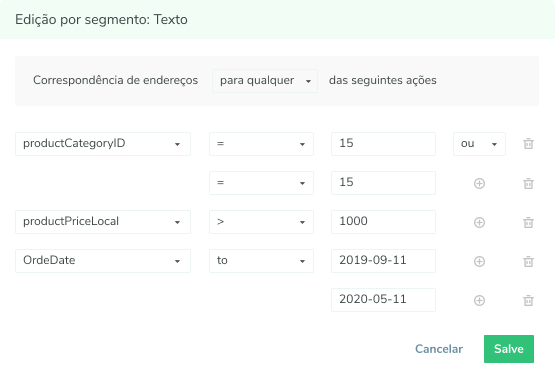Change the '>' comparison operator dropdown
The image size is (555, 382).
tap(261, 222)
